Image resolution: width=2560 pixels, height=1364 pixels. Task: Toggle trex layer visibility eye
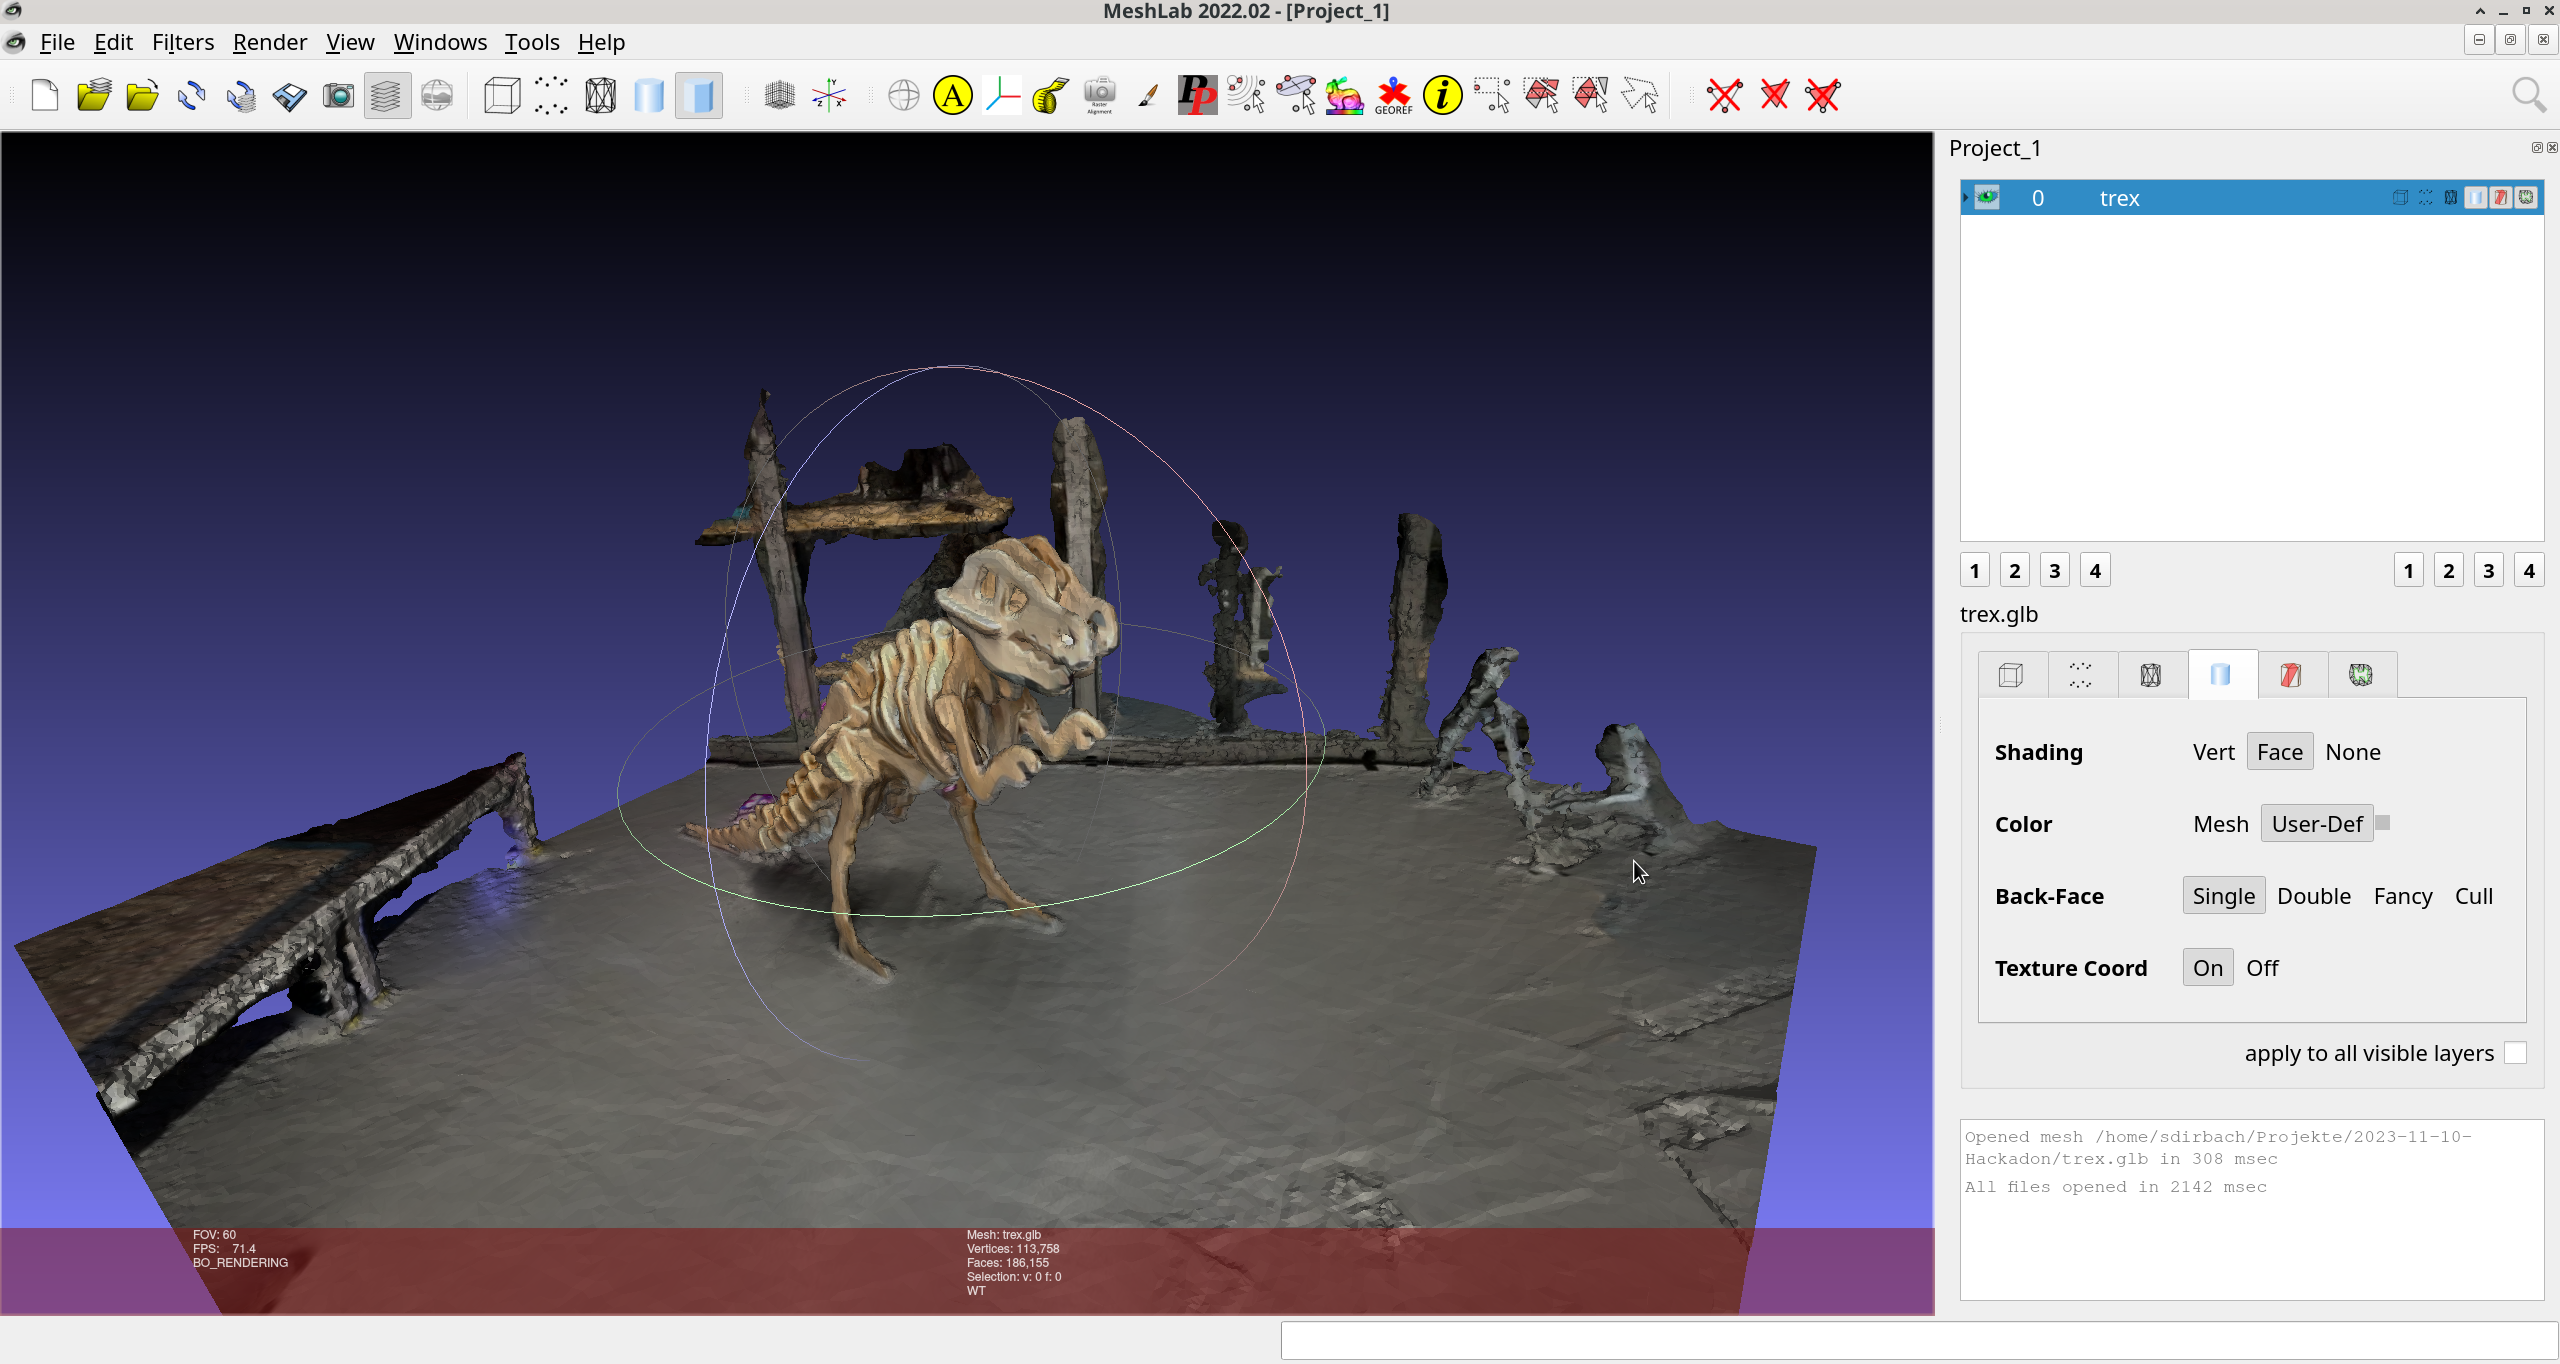pos(1987,197)
